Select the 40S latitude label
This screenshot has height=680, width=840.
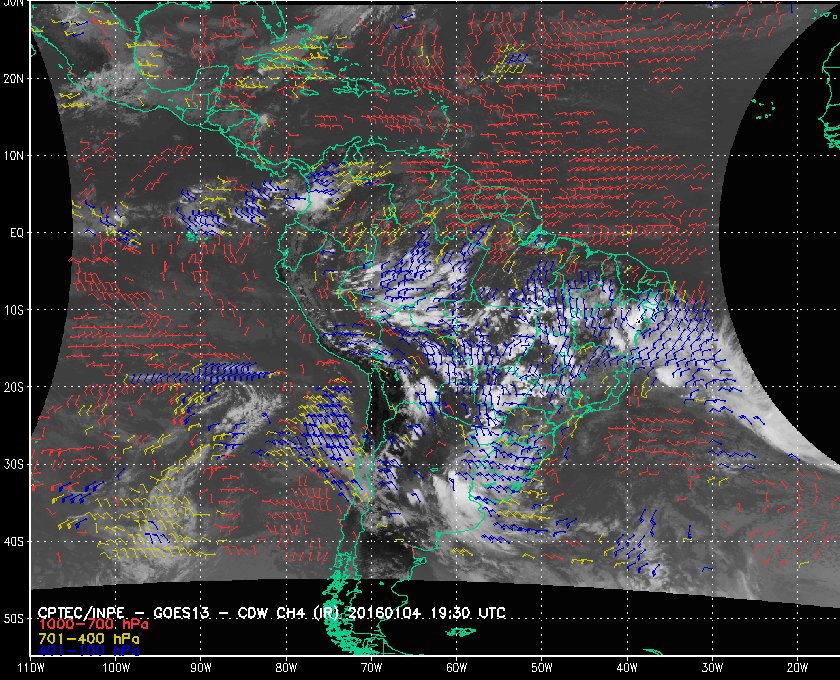pyautogui.click(x=13, y=541)
